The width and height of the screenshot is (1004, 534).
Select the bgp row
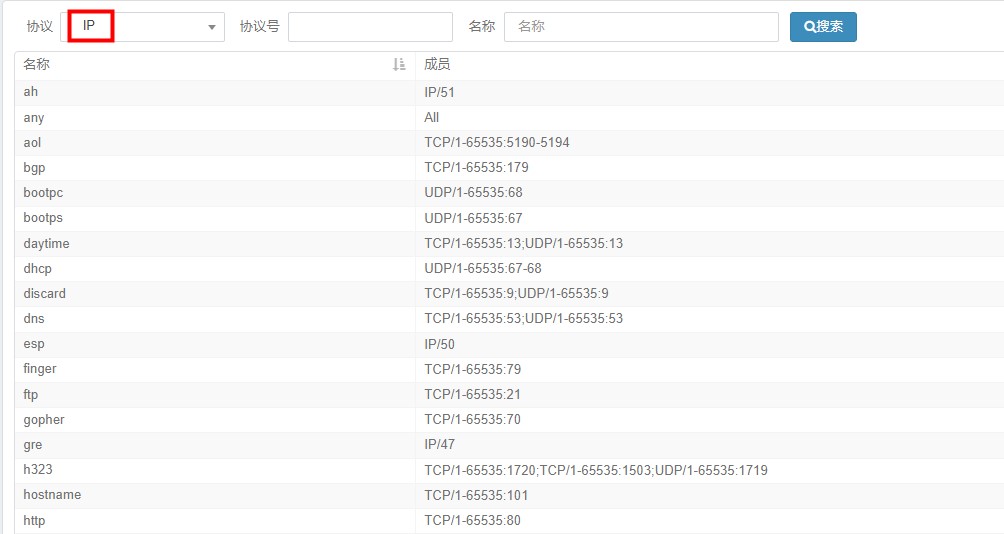click(509, 168)
